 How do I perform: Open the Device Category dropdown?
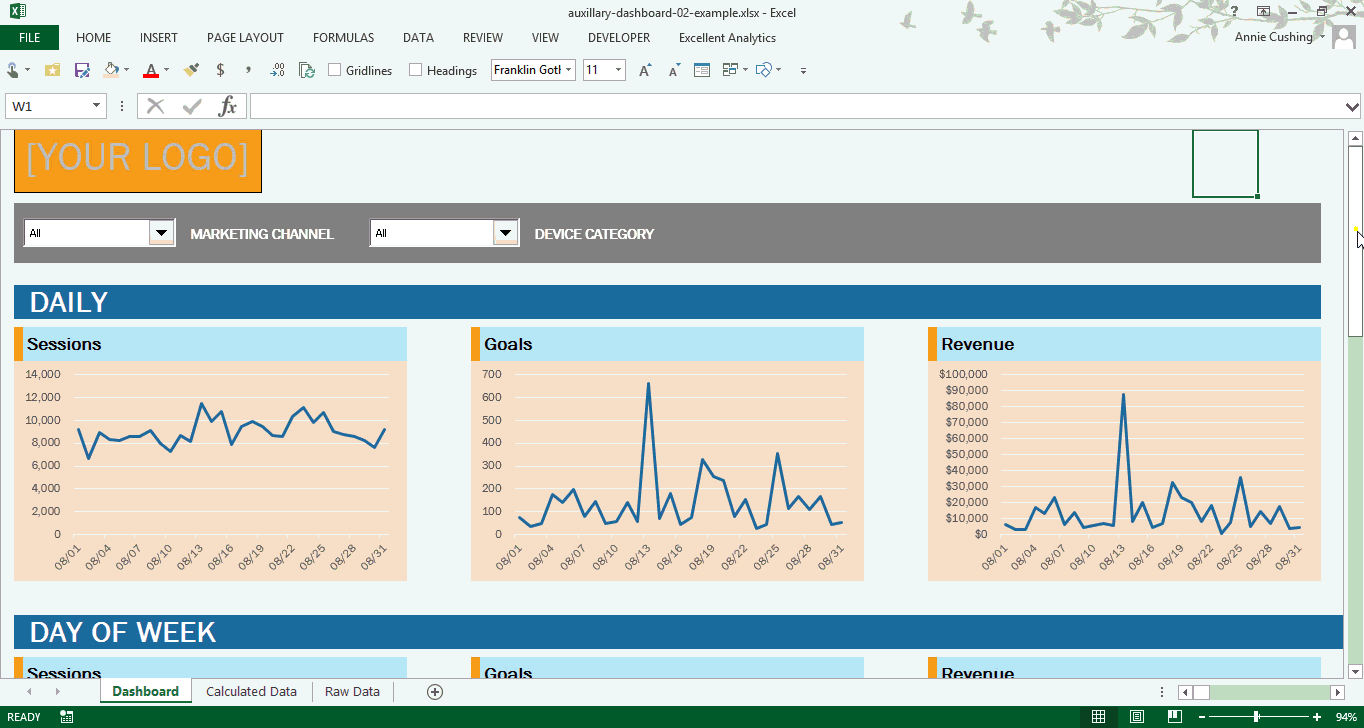pos(506,232)
